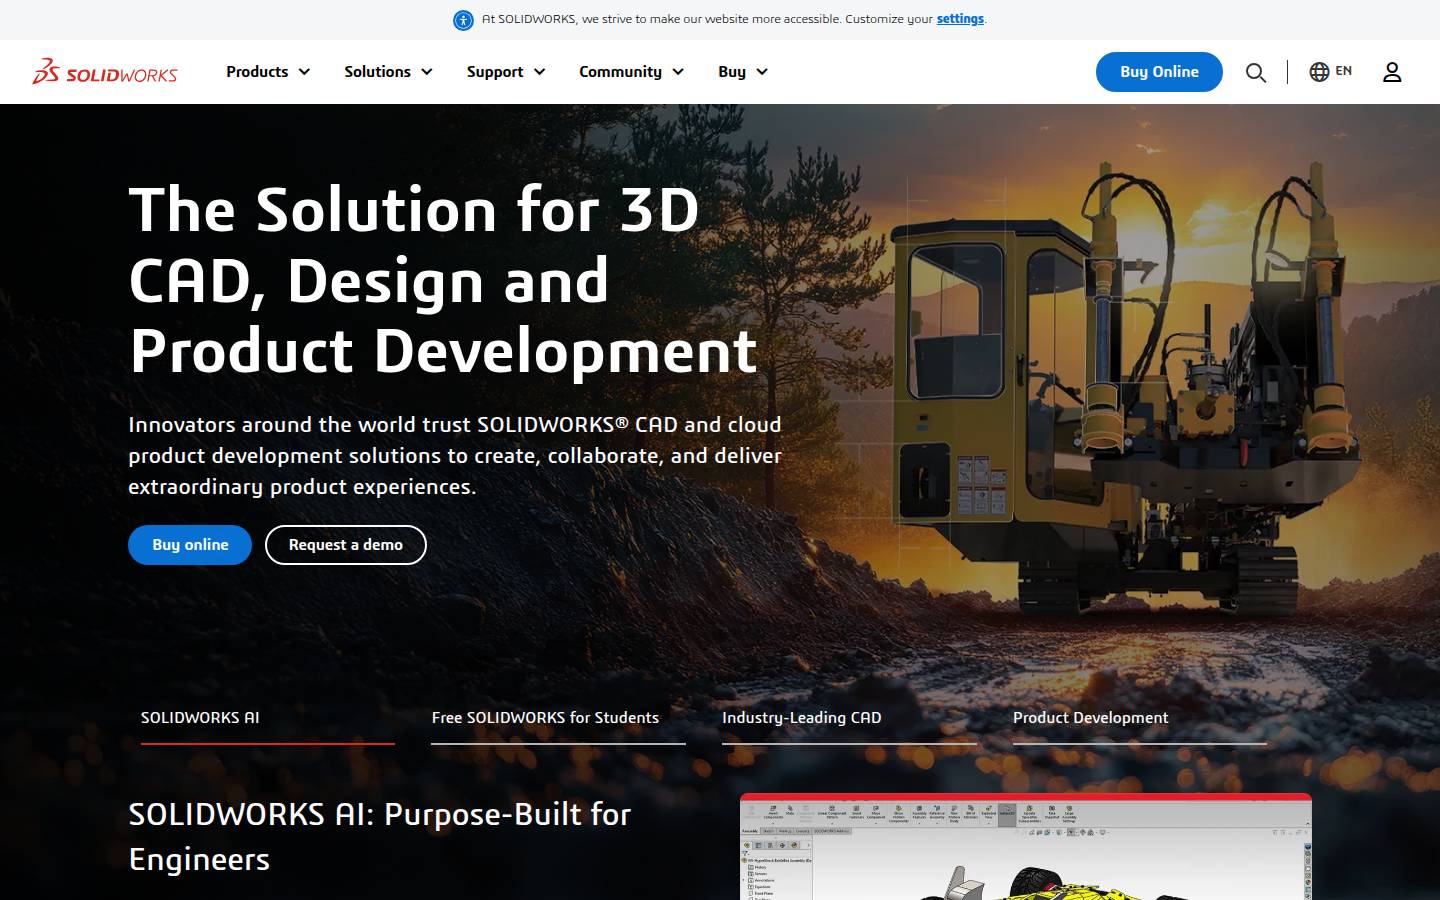Click the Buy Online header button

point(1159,72)
